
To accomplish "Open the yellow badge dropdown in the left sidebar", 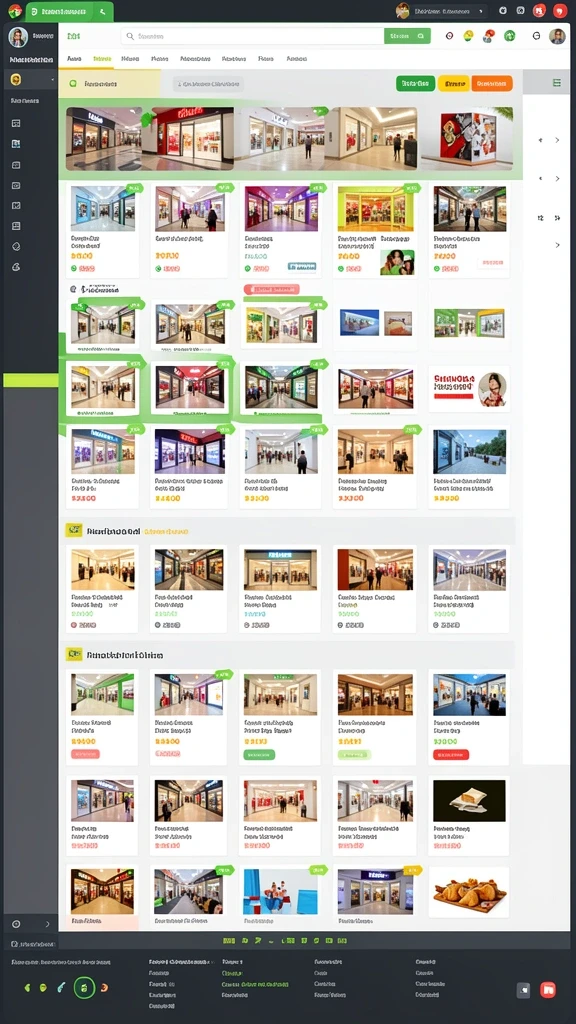I will pyautogui.click(x=30, y=80).
